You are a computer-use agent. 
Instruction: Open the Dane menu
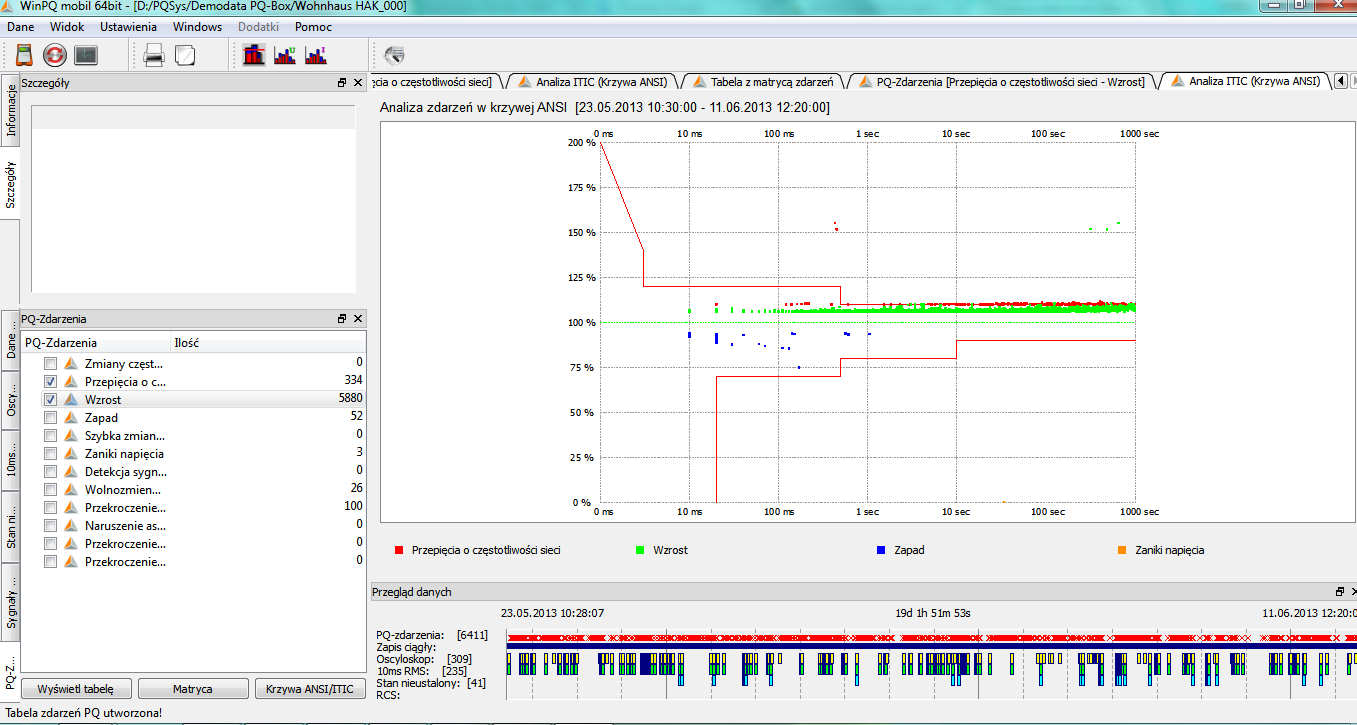pos(21,27)
